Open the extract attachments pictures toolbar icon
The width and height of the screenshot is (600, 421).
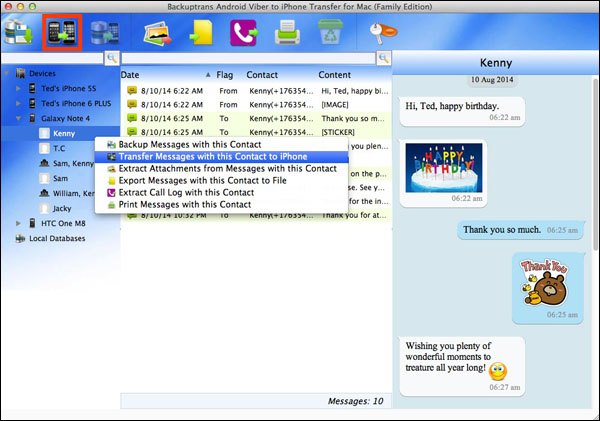tap(157, 33)
